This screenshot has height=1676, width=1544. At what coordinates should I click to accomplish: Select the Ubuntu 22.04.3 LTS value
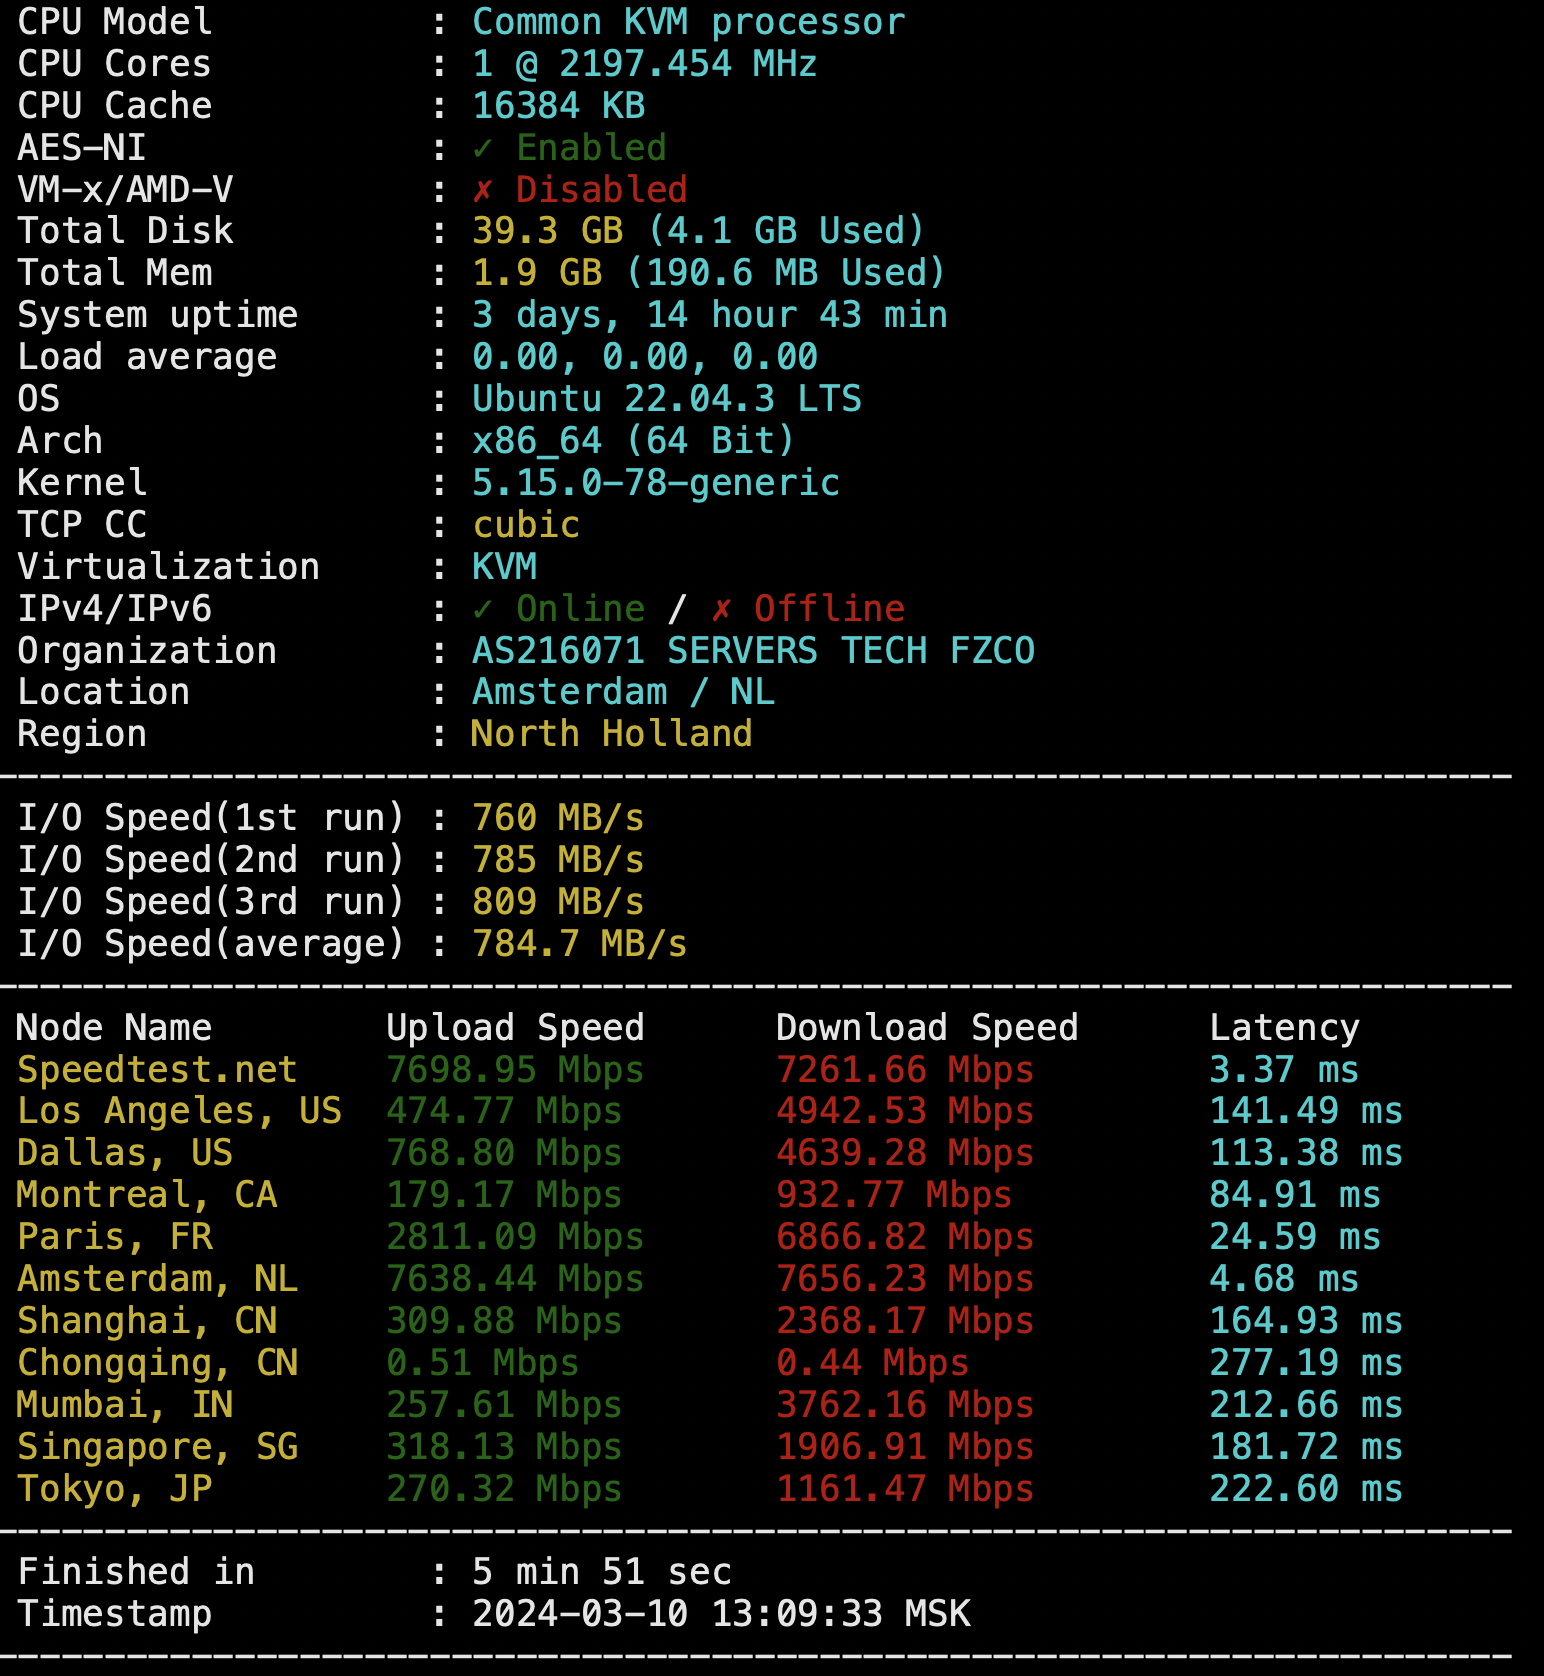(666, 399)
